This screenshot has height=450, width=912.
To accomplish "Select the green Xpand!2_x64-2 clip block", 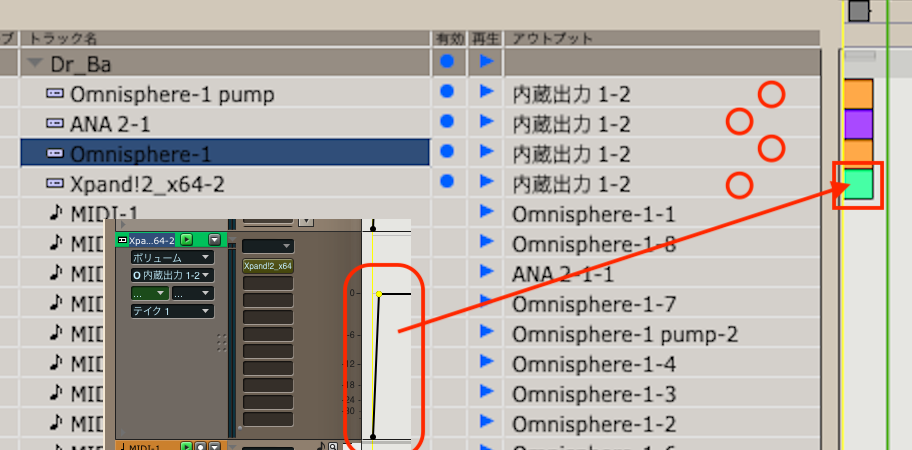I will point(858,184).
